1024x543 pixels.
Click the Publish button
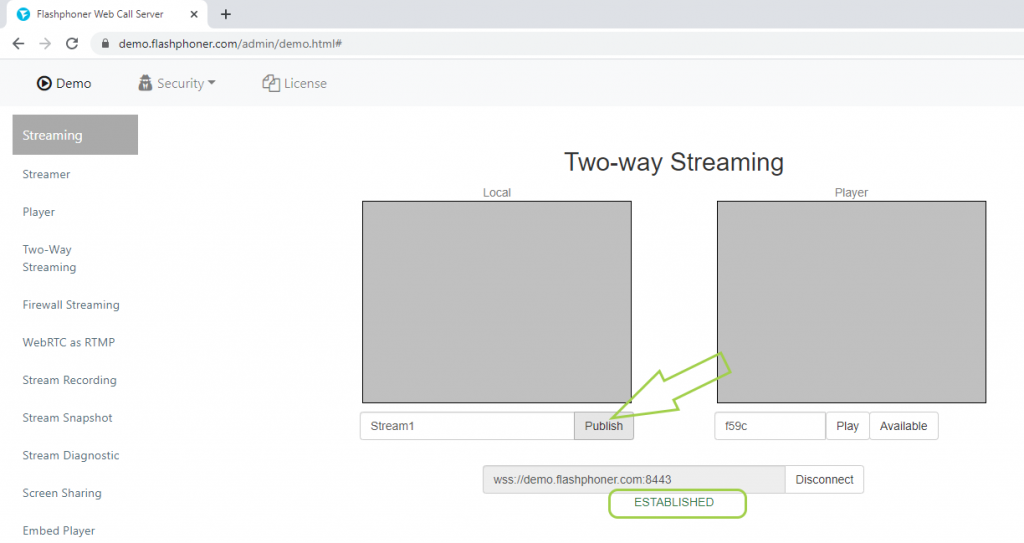604,426
